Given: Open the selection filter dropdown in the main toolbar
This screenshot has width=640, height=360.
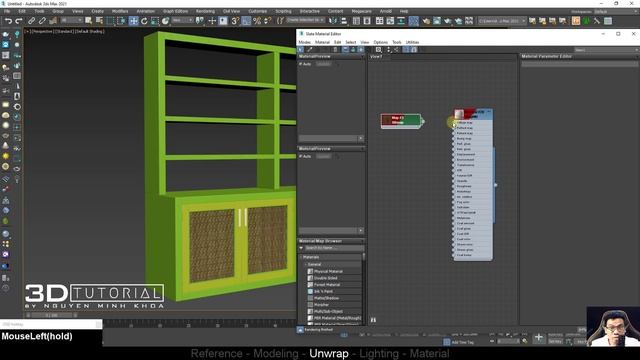Looking at the screenshot, I should 71,20.
